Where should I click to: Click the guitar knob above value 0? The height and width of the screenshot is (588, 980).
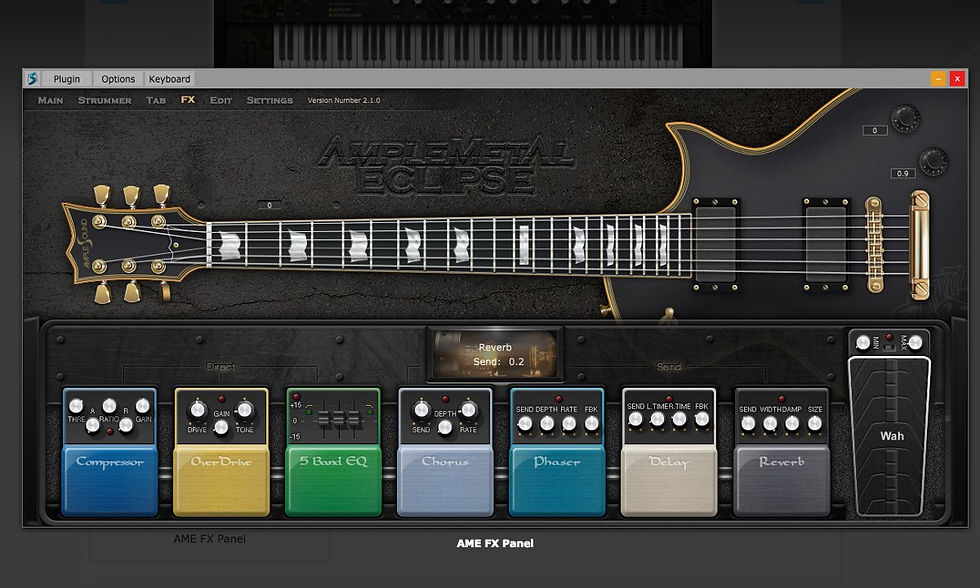[x=906, y=118]
